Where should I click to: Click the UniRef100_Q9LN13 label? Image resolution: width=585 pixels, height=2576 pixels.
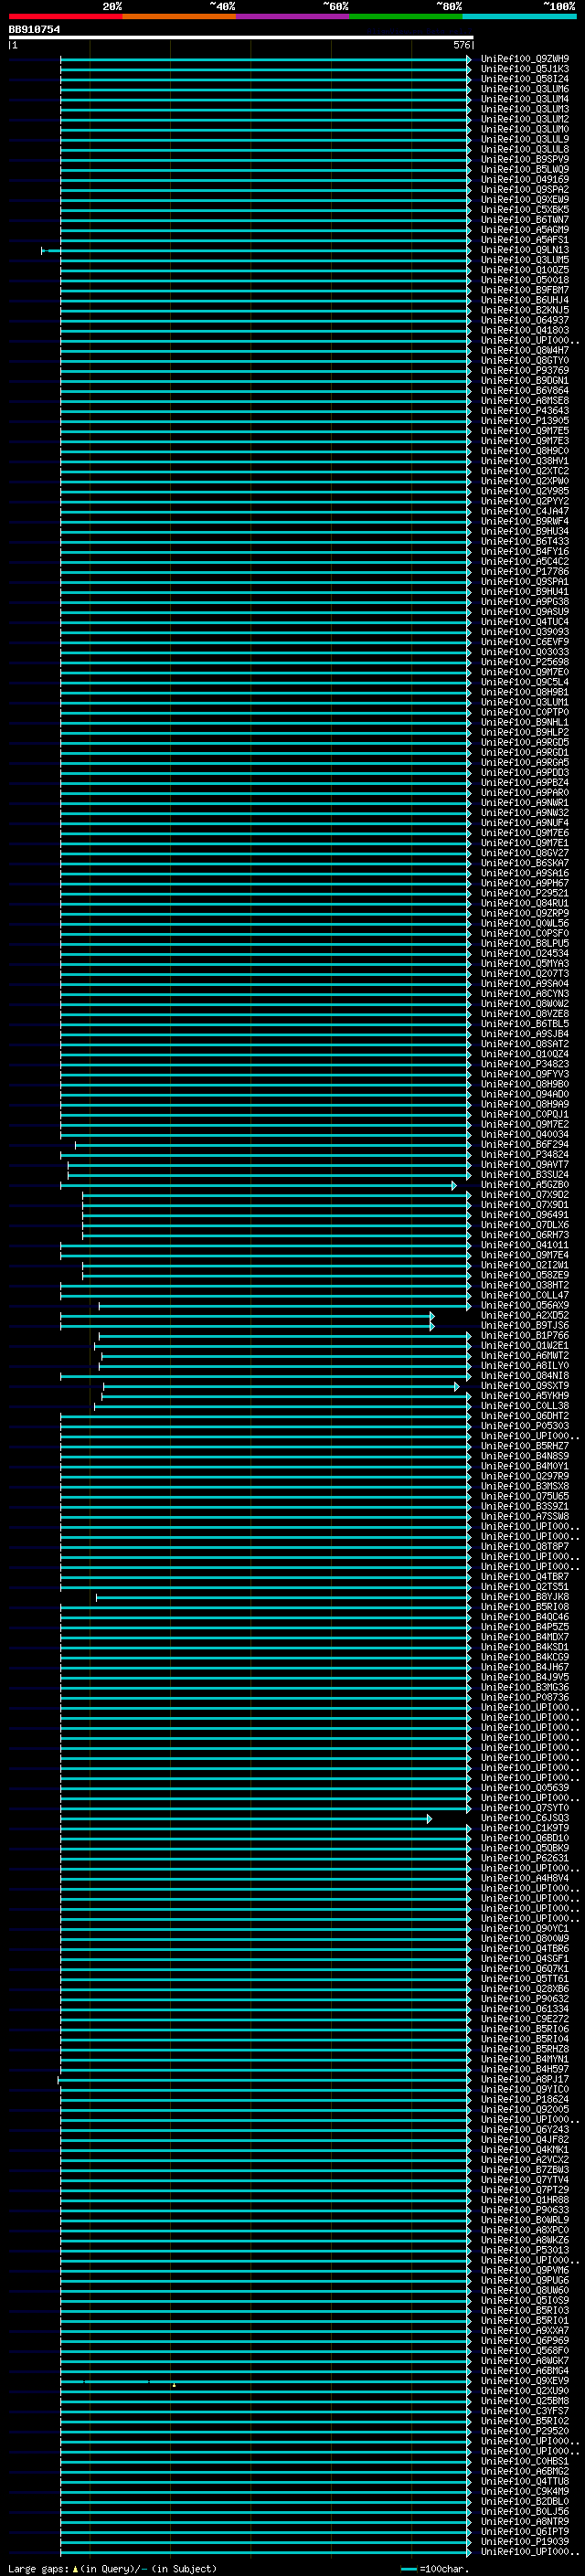coord(524,250)
